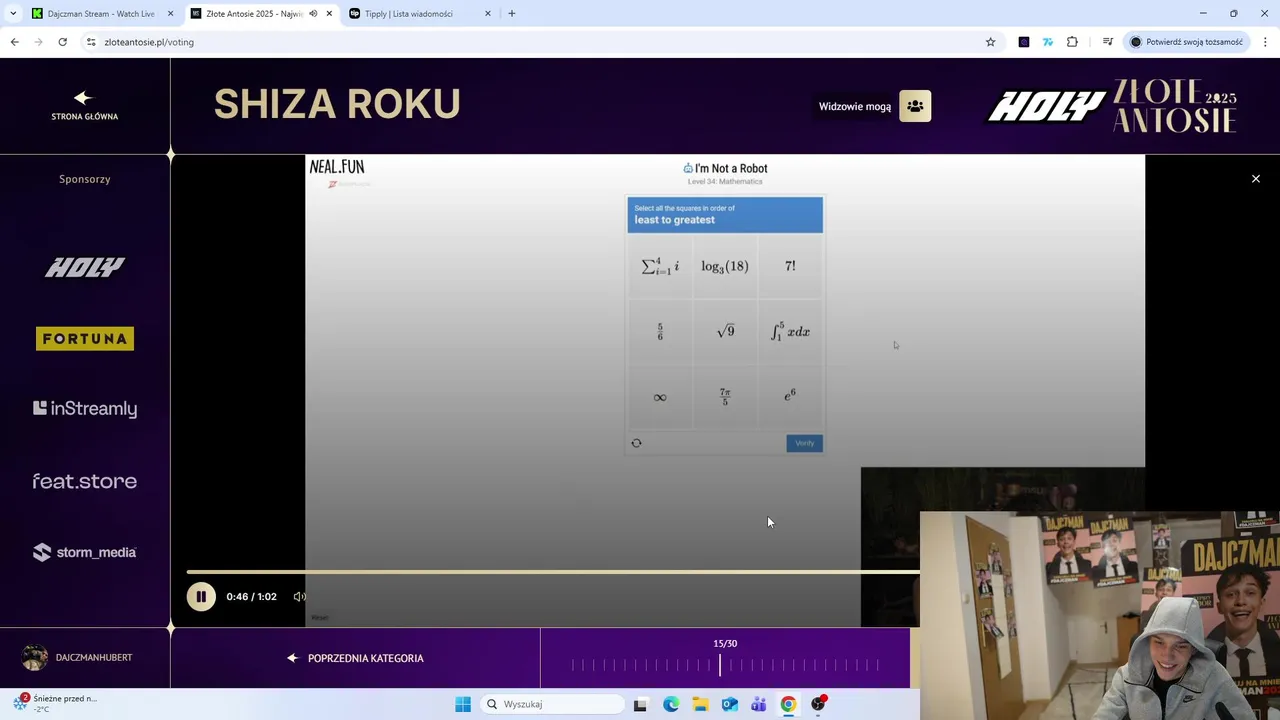Open the purple extension icon
The image size is (1280, 720).
click(1024, 42)
